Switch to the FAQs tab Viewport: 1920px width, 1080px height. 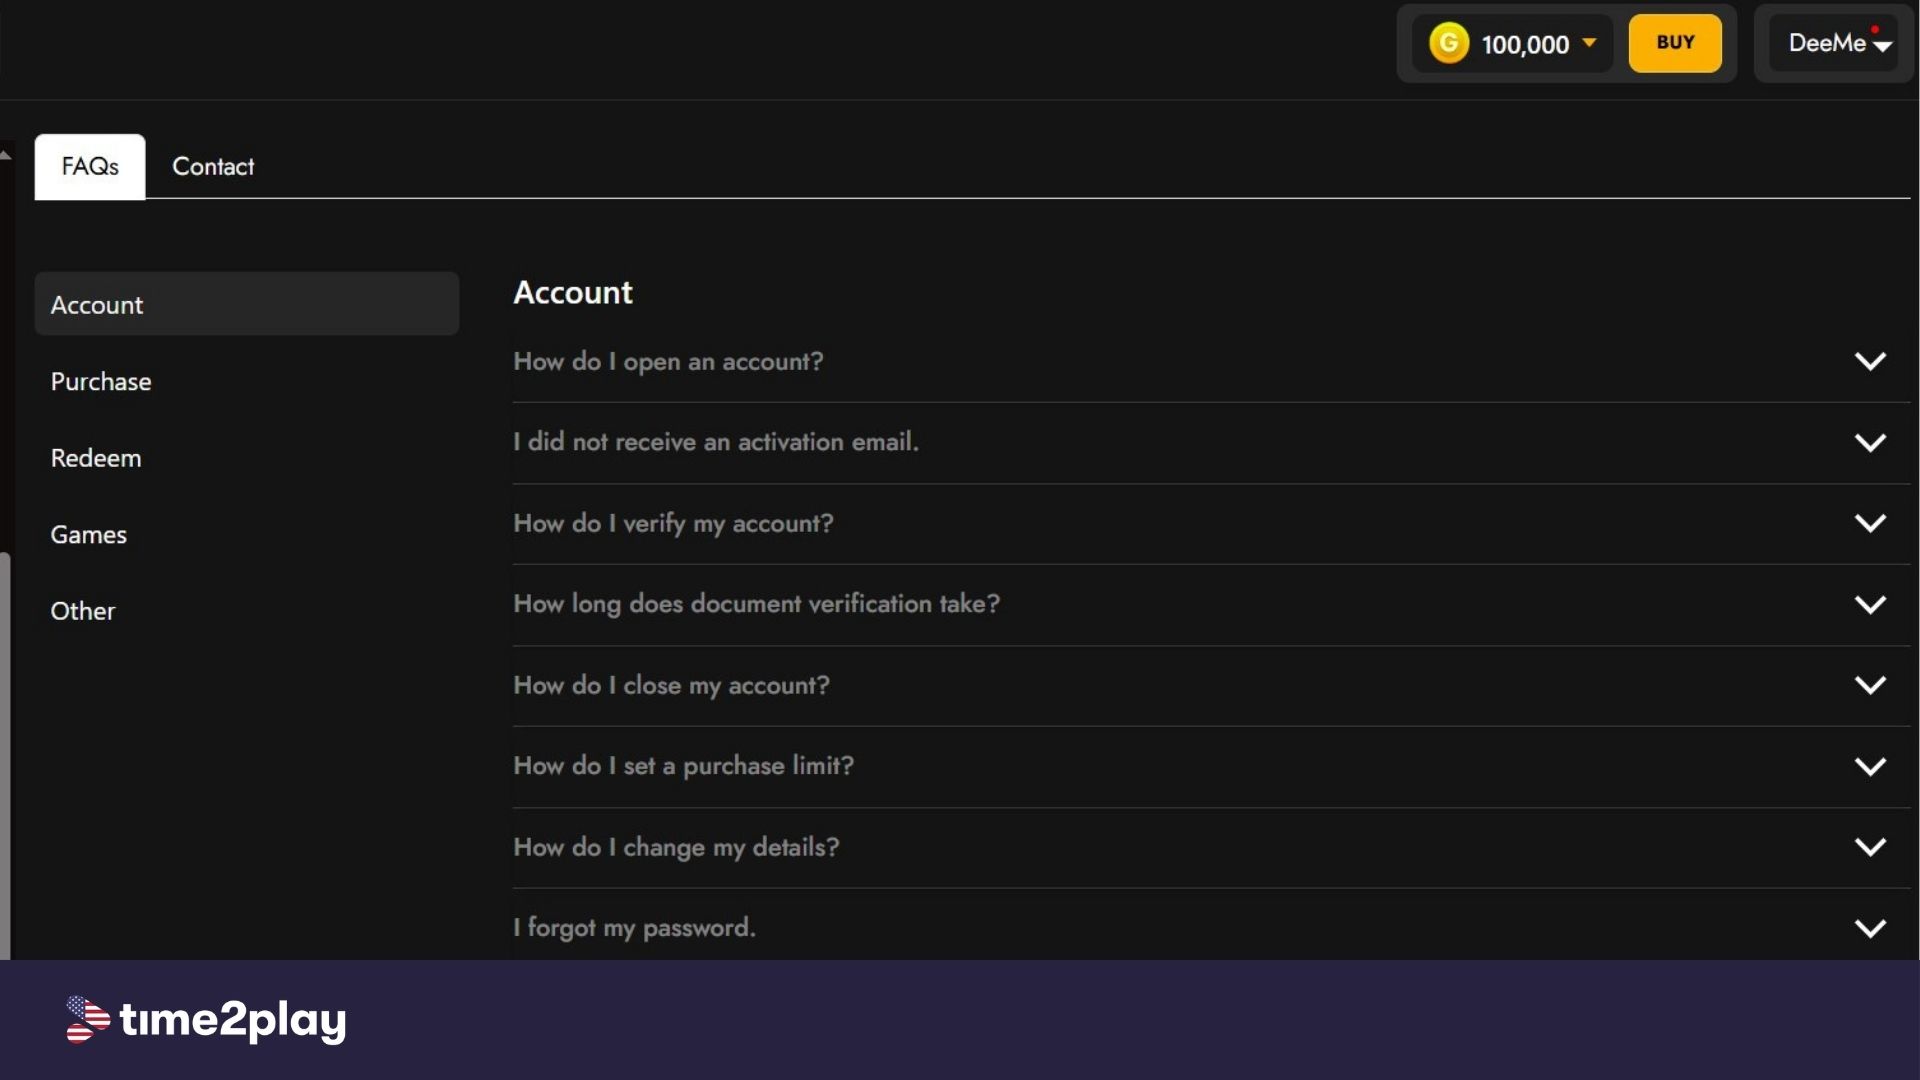point(90,166)
